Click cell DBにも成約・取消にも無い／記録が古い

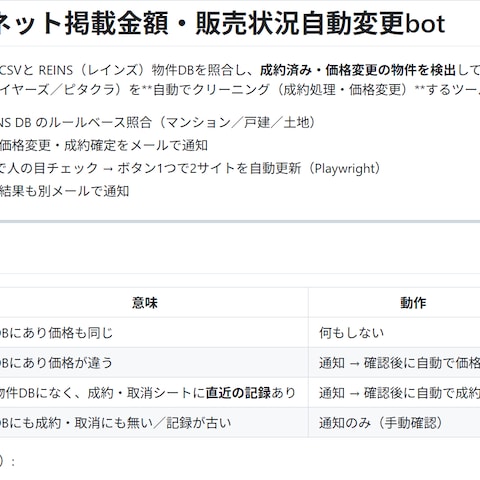(154, 423)
